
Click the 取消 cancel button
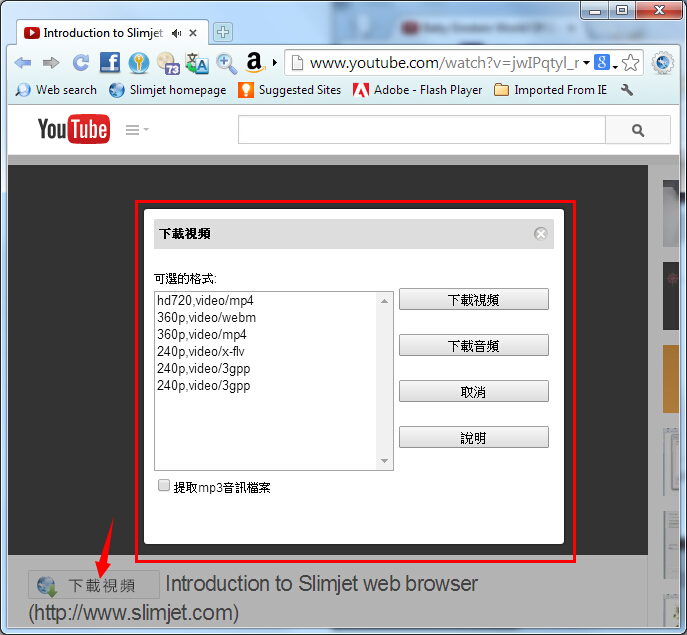[474, 391]
